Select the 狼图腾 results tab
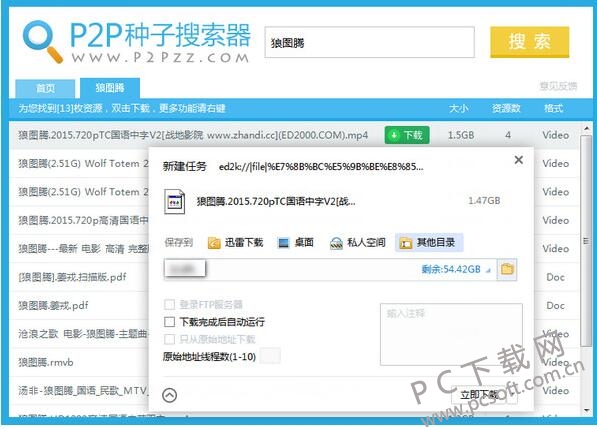The width and height of the screenshot is (597, 429). [x=110, y=88]
